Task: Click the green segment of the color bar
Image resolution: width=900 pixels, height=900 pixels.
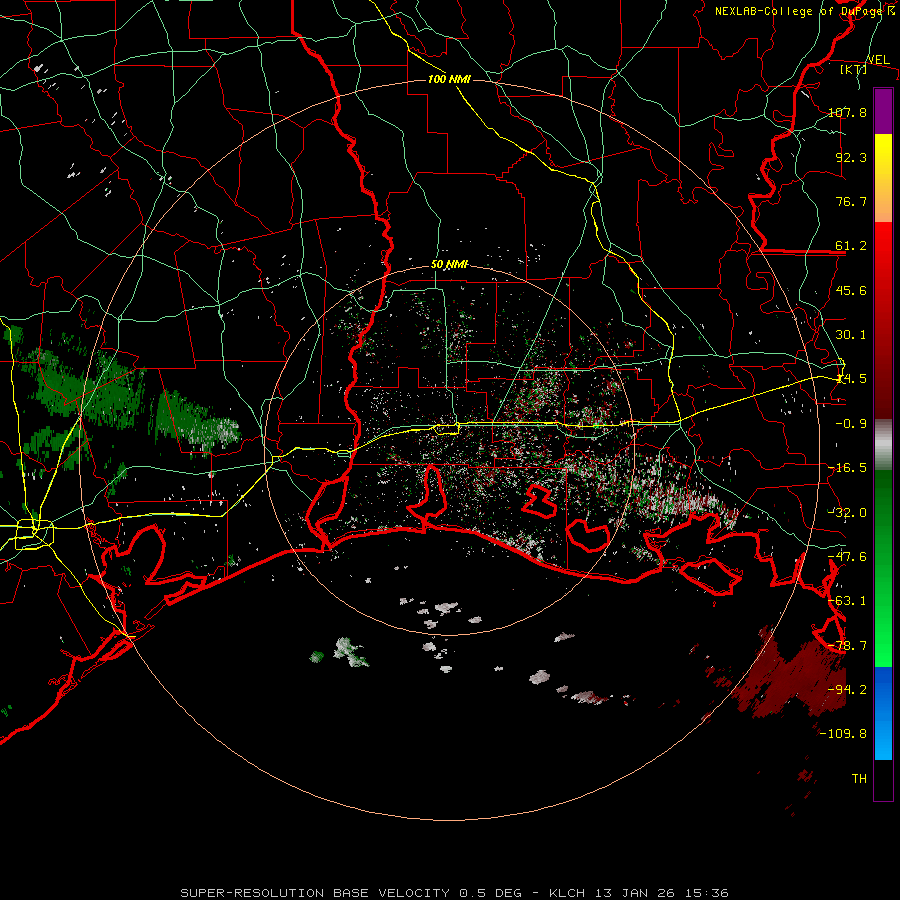Action: [x=883, y=568]
